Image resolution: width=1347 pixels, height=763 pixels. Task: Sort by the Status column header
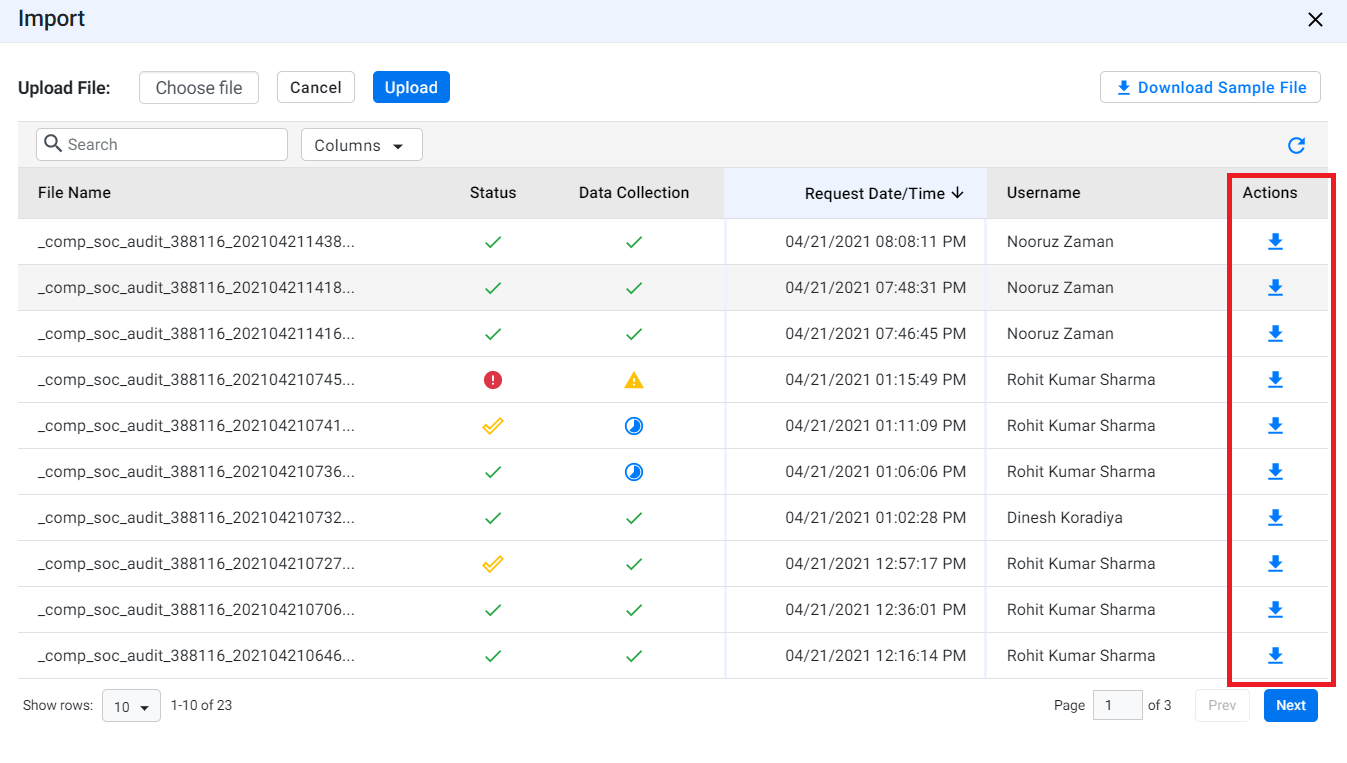click(x=493, y=193)
